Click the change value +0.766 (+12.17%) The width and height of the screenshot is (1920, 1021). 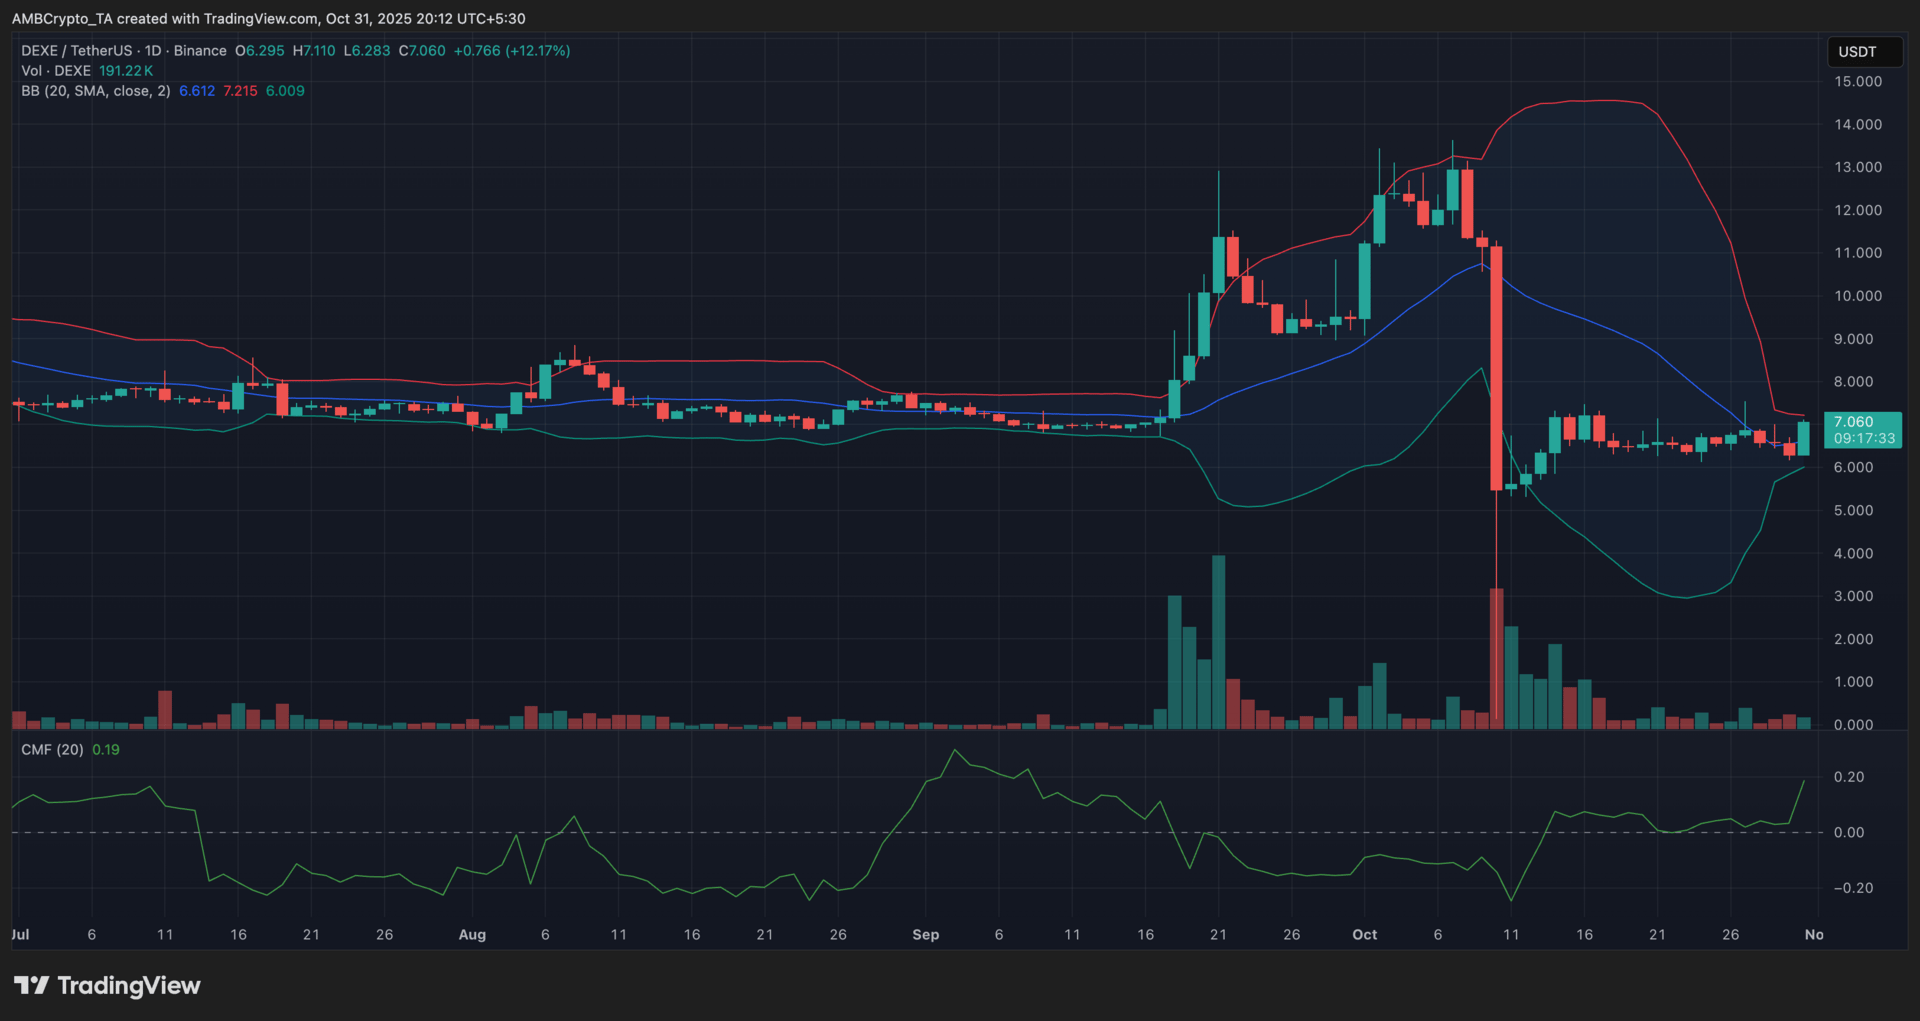512,51
